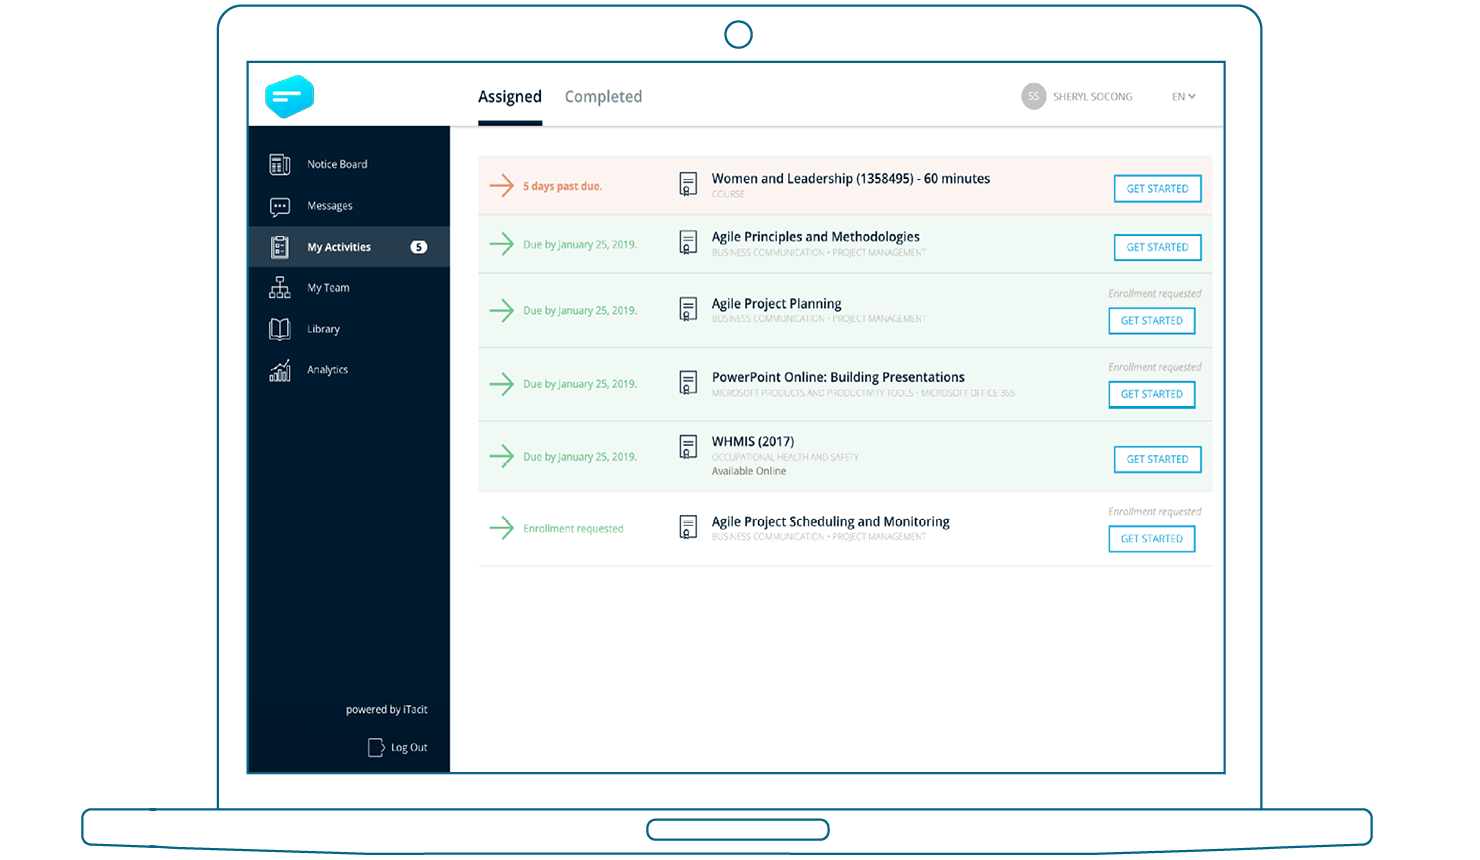
Task: Click Get Started for WHMIS (2017)
Action: 1157,459
